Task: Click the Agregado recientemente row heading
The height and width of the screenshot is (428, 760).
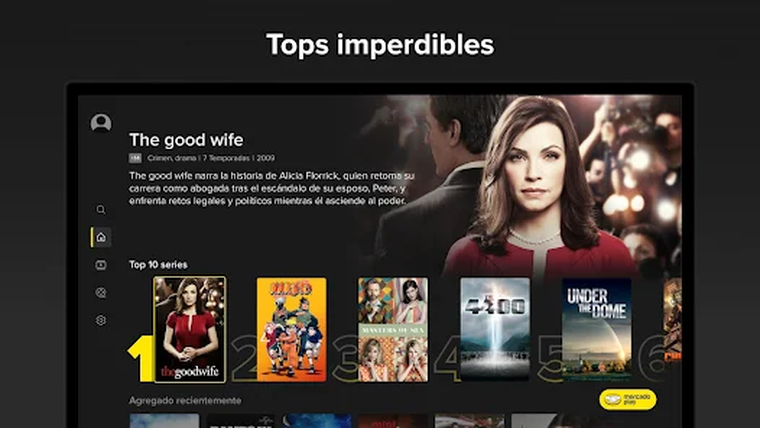Action: (x=185, y=400)
